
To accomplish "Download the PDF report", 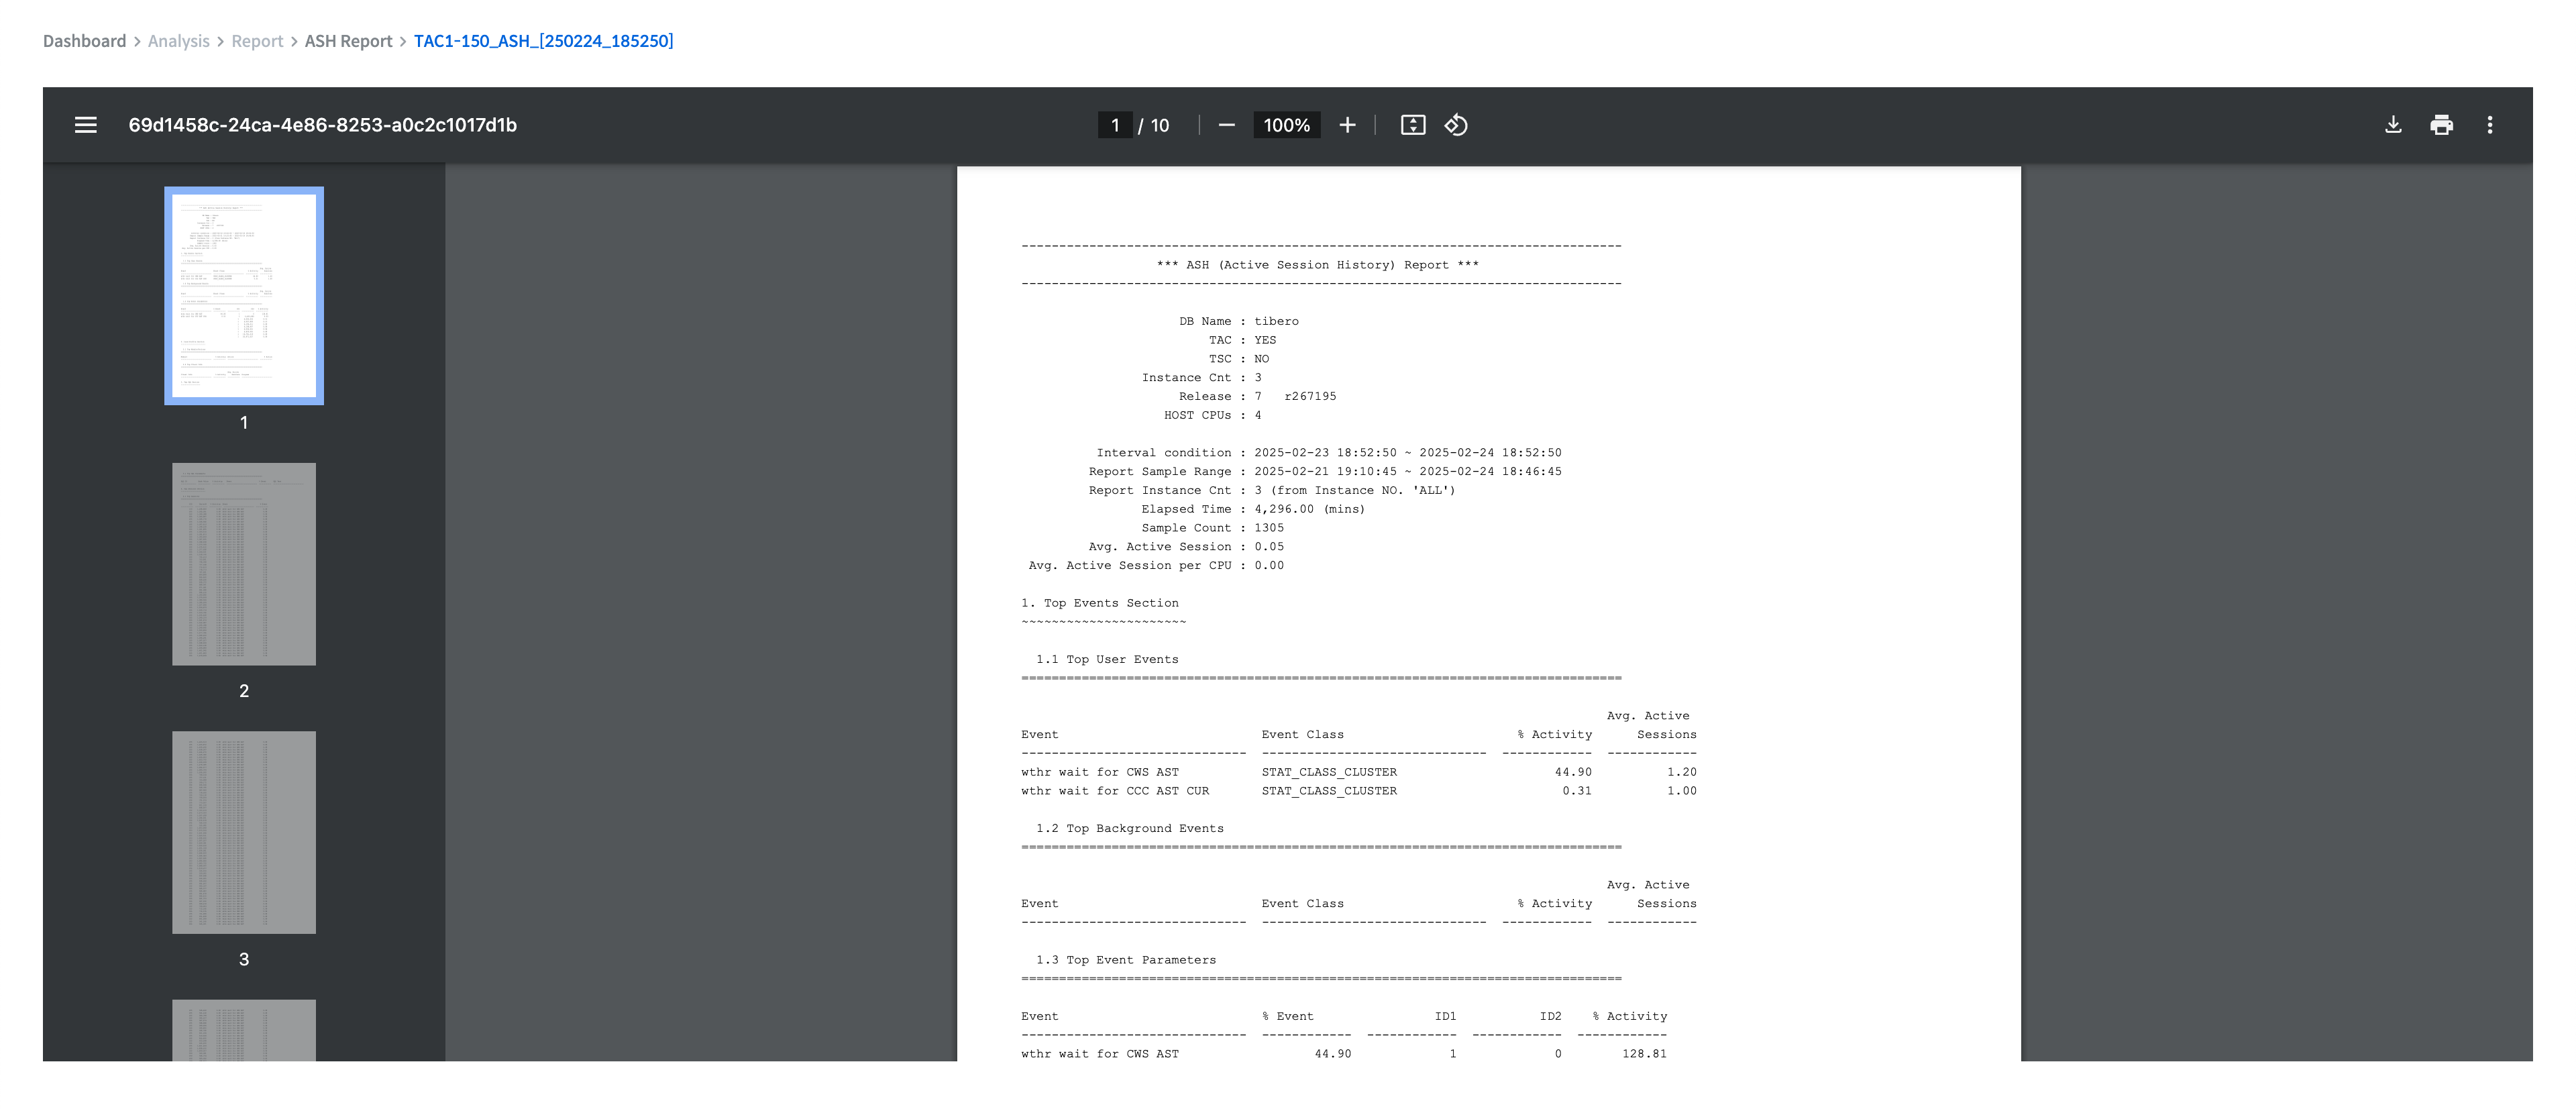I will [2392, 125].
